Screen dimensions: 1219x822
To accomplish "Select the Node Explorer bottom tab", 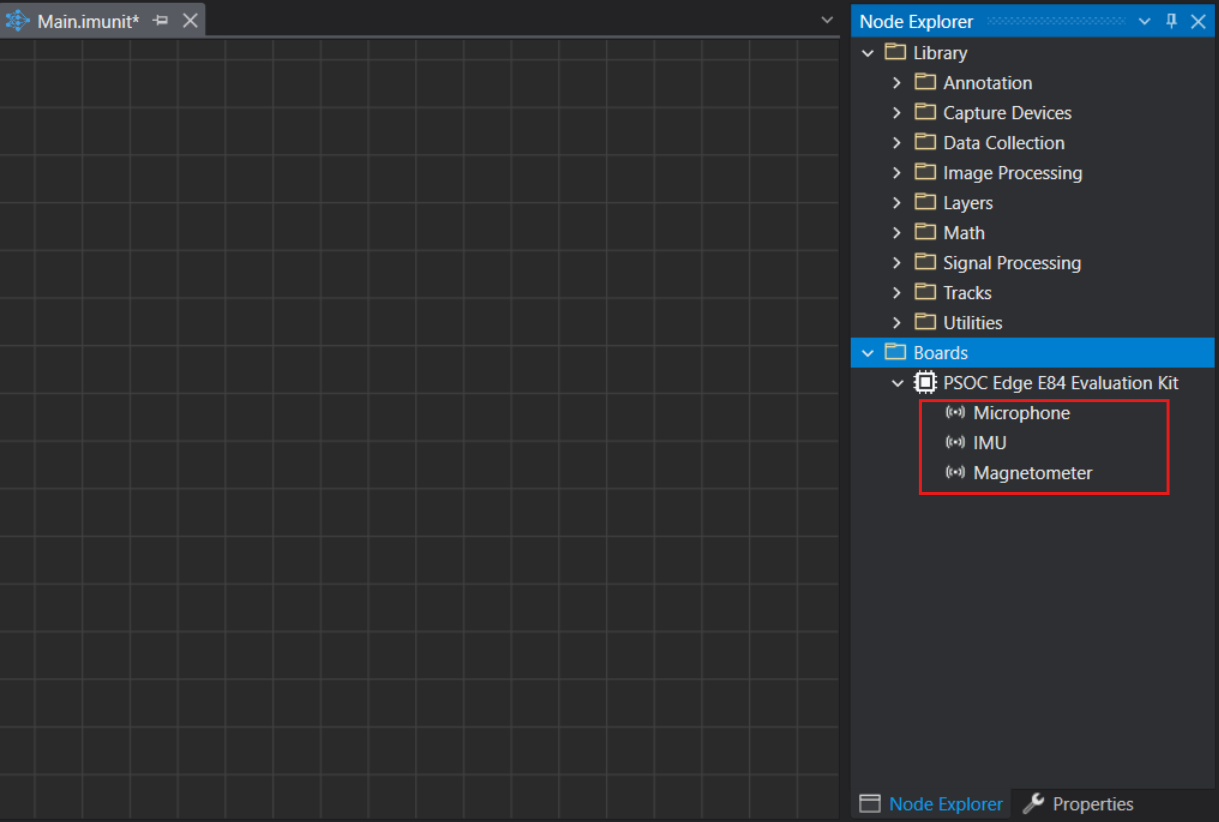I will [x=932, y=804].
